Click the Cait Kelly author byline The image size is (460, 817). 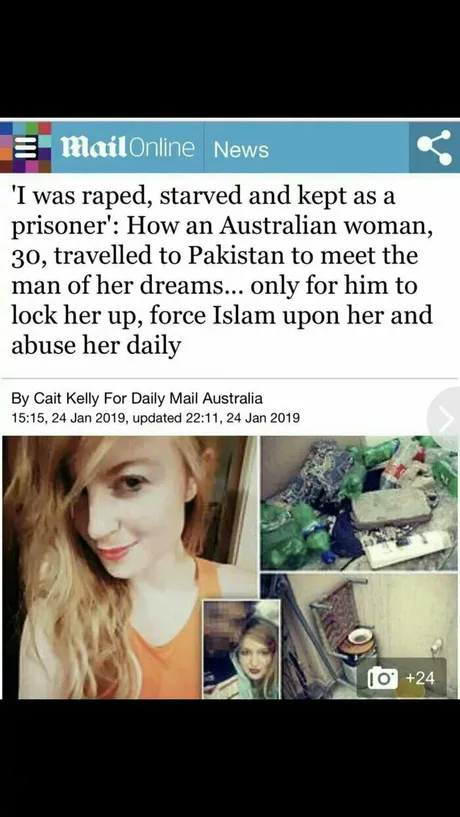(68, 399)
